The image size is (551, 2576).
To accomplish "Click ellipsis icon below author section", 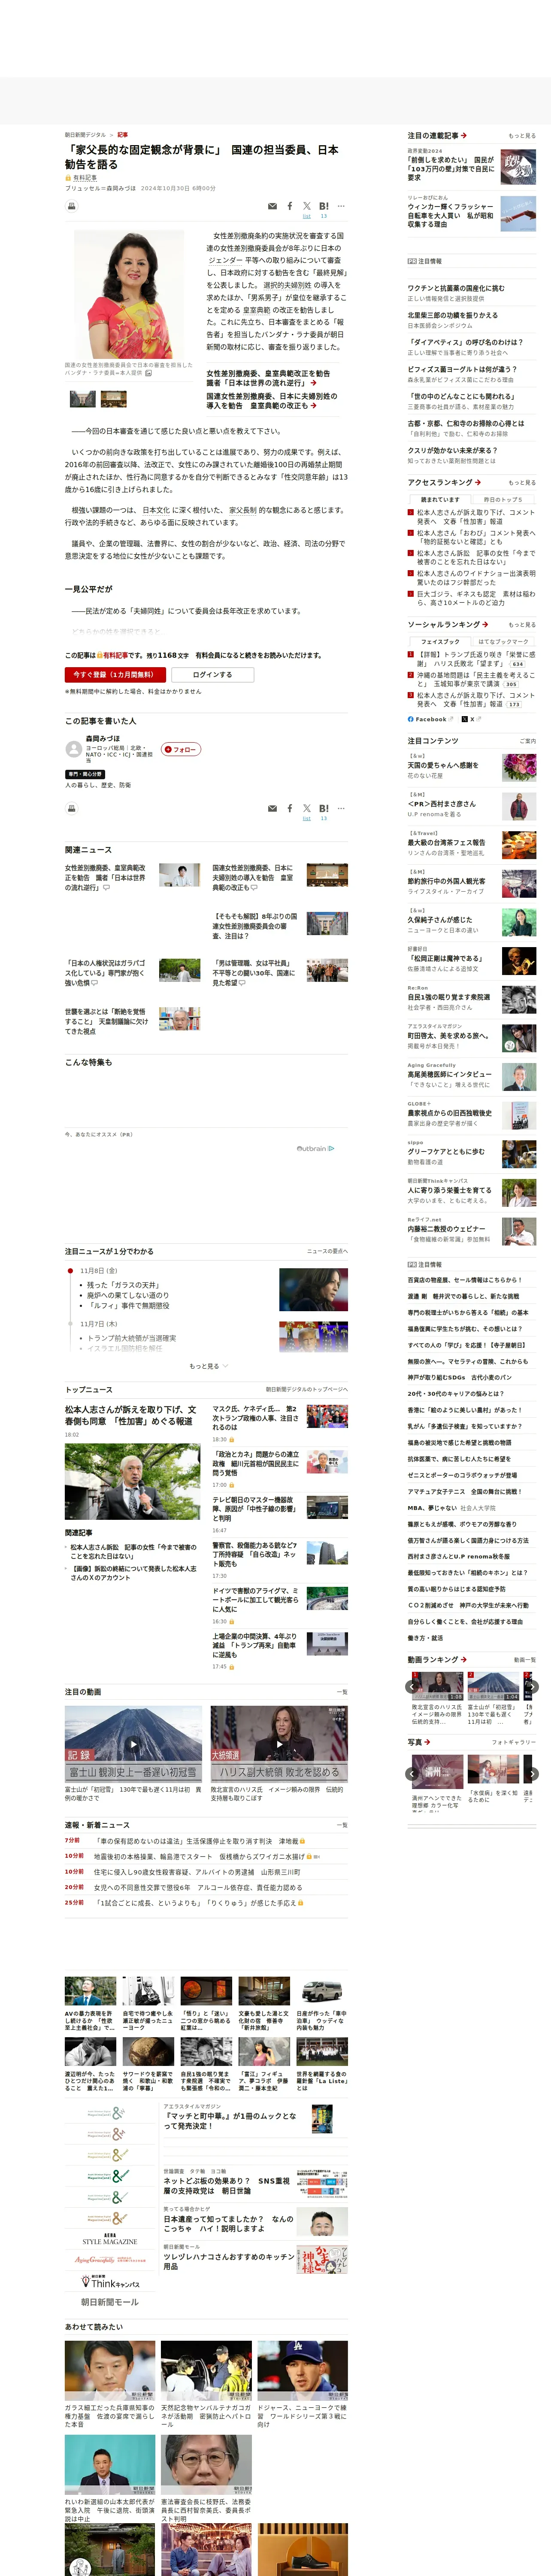I will coord(341,808).
